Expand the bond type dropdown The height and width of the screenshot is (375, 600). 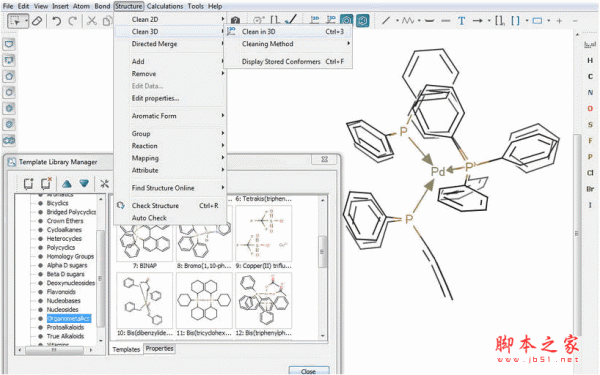point(397,20)
